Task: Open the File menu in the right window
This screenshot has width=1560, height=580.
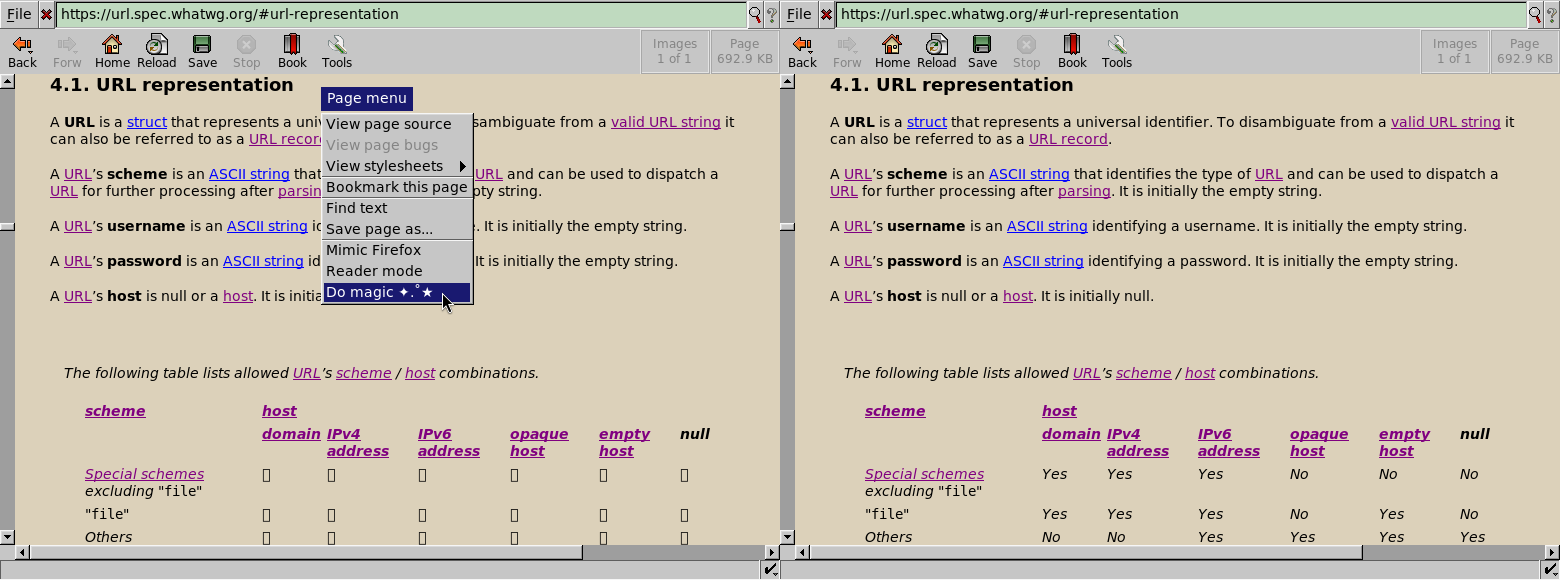Action: [x=799, y=15]
